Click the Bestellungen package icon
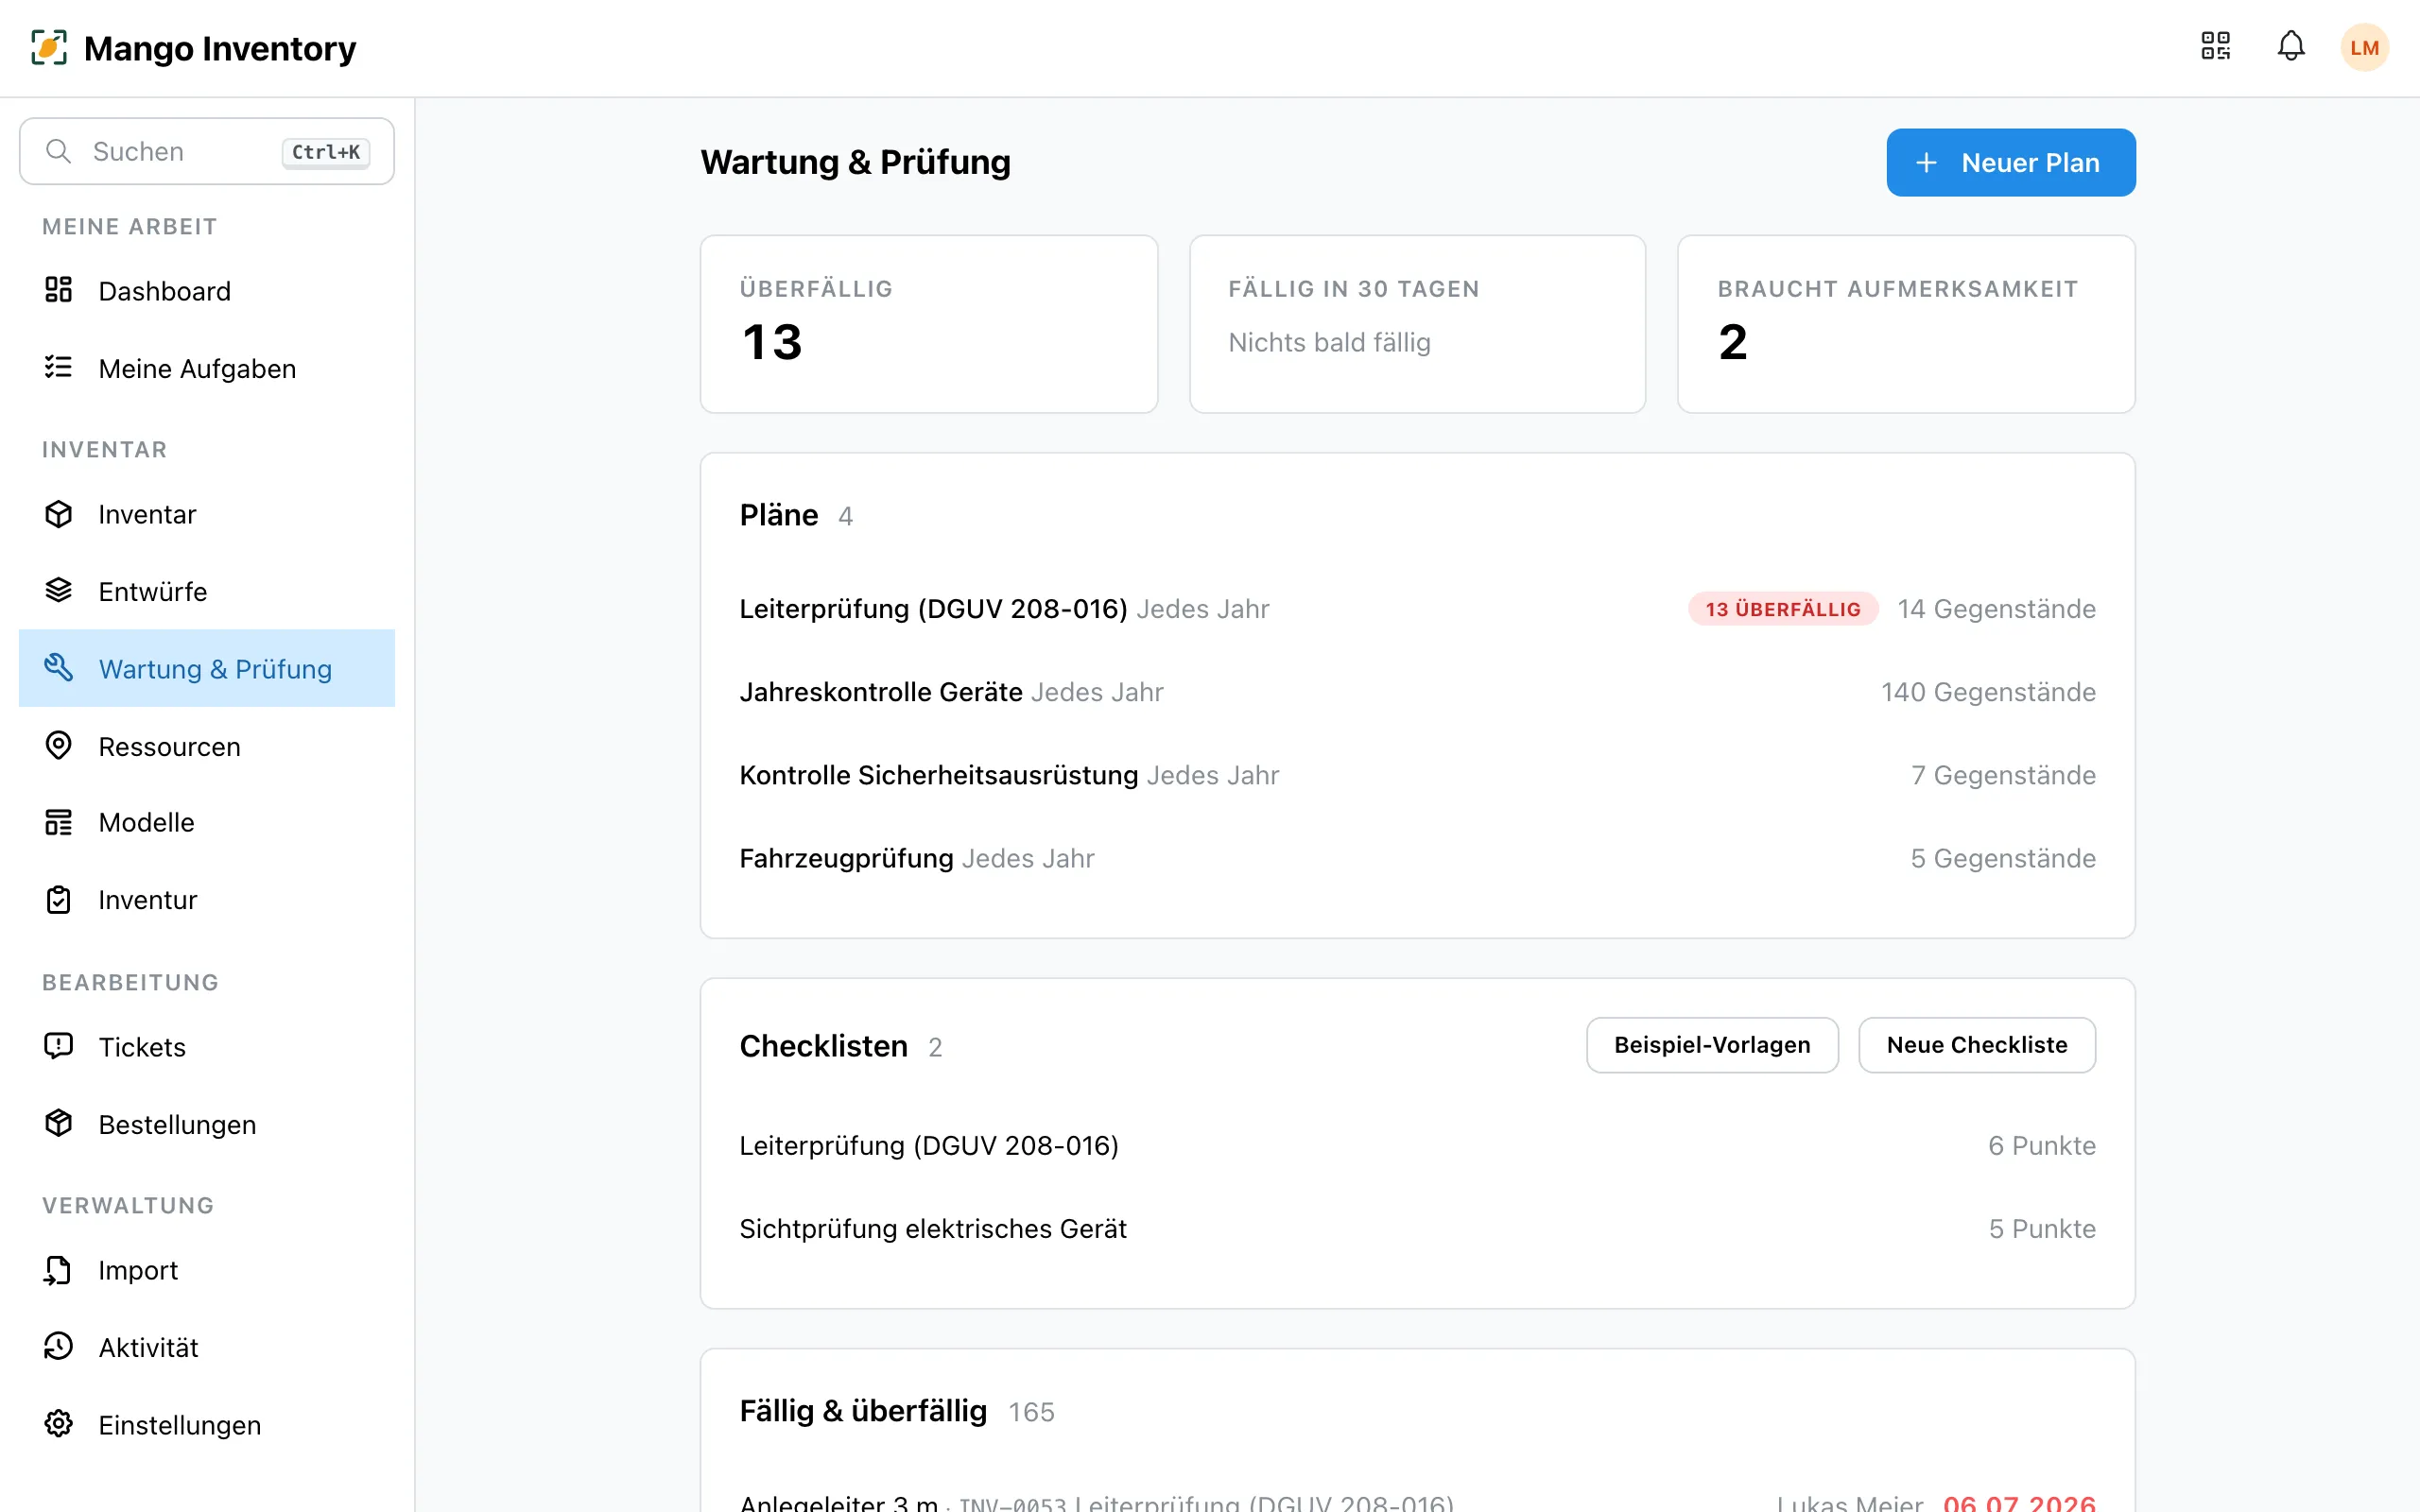Screen dimensions: 2420x1512 (59, 1123)
